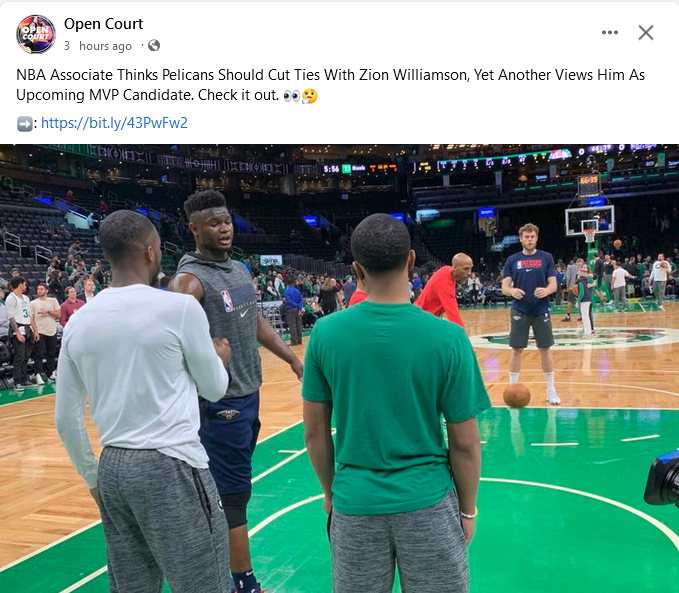Click the right arrow emoji before link
The width and height of the screenshot is (679, 593).
click(x=24, y=124)
